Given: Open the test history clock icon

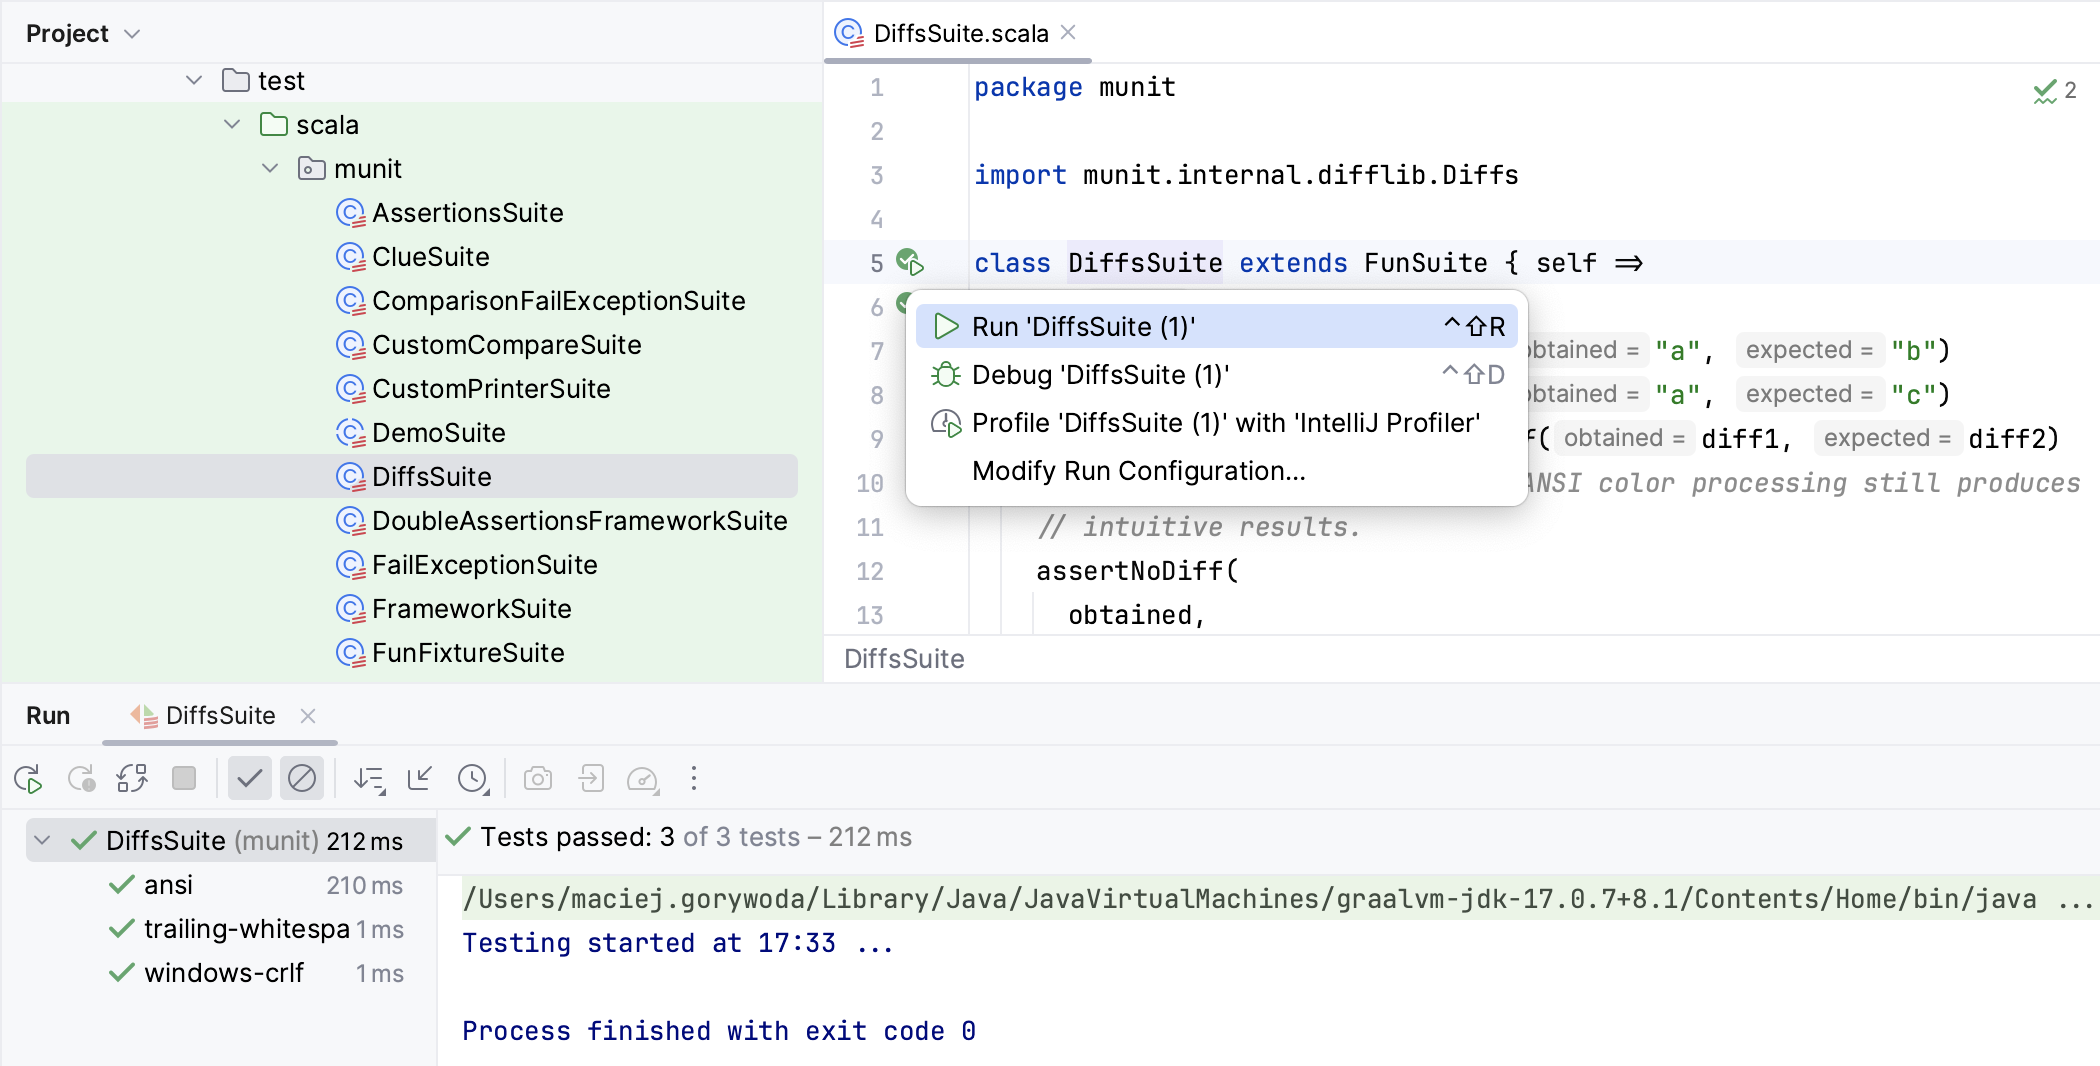Looking at the screenshot, I should click(x=472, y=779).
